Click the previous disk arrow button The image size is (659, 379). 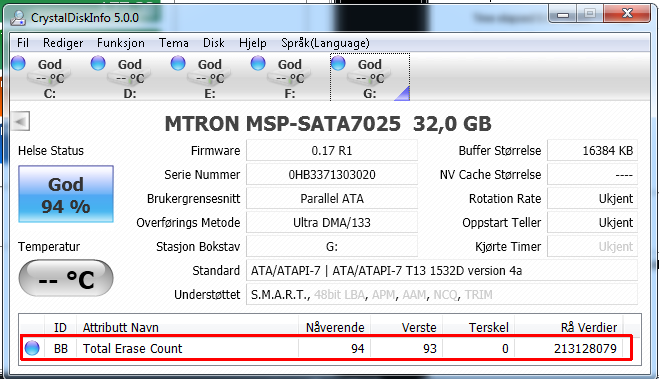point(20,122)
